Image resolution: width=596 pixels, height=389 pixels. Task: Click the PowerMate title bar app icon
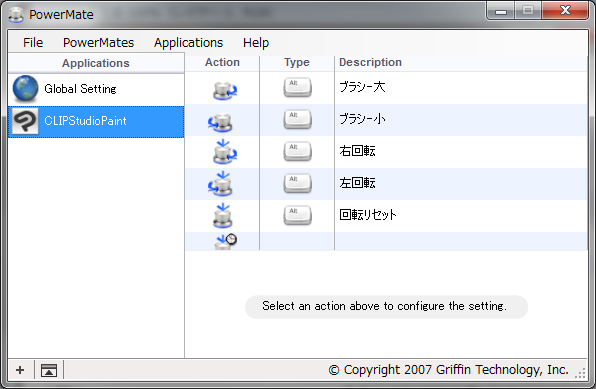(x=16, y=14)
